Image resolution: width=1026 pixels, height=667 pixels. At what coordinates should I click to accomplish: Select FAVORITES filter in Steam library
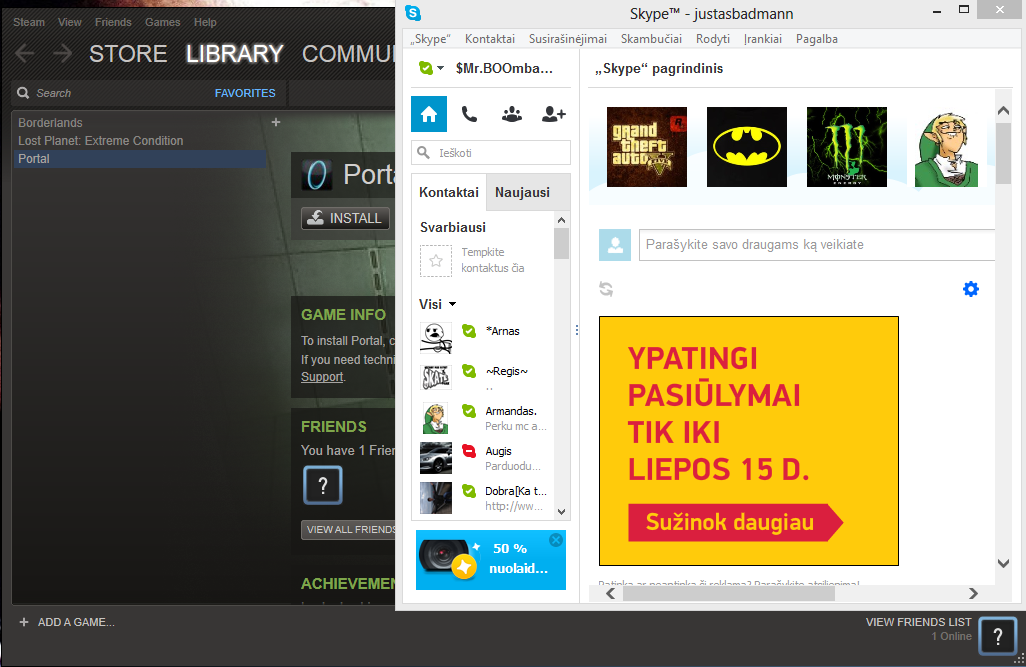(x=245, y=93)
